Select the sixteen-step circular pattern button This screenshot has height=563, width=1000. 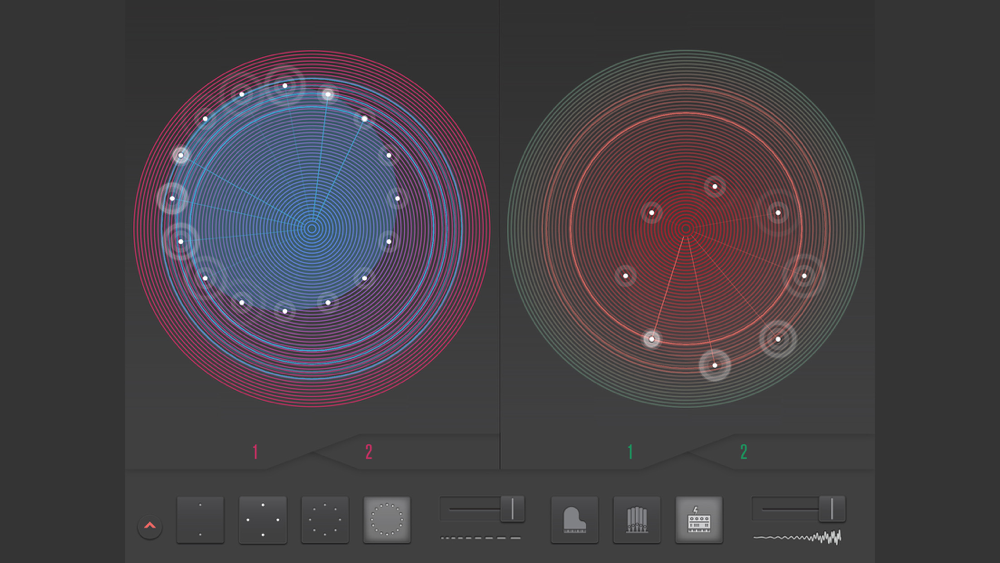[387, 520]
